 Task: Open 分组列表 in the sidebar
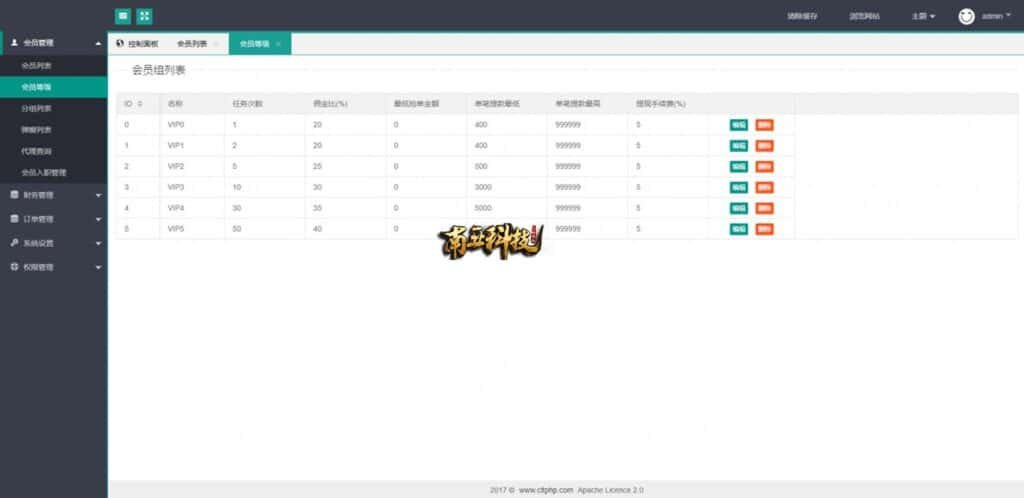(x=37, y=108)
